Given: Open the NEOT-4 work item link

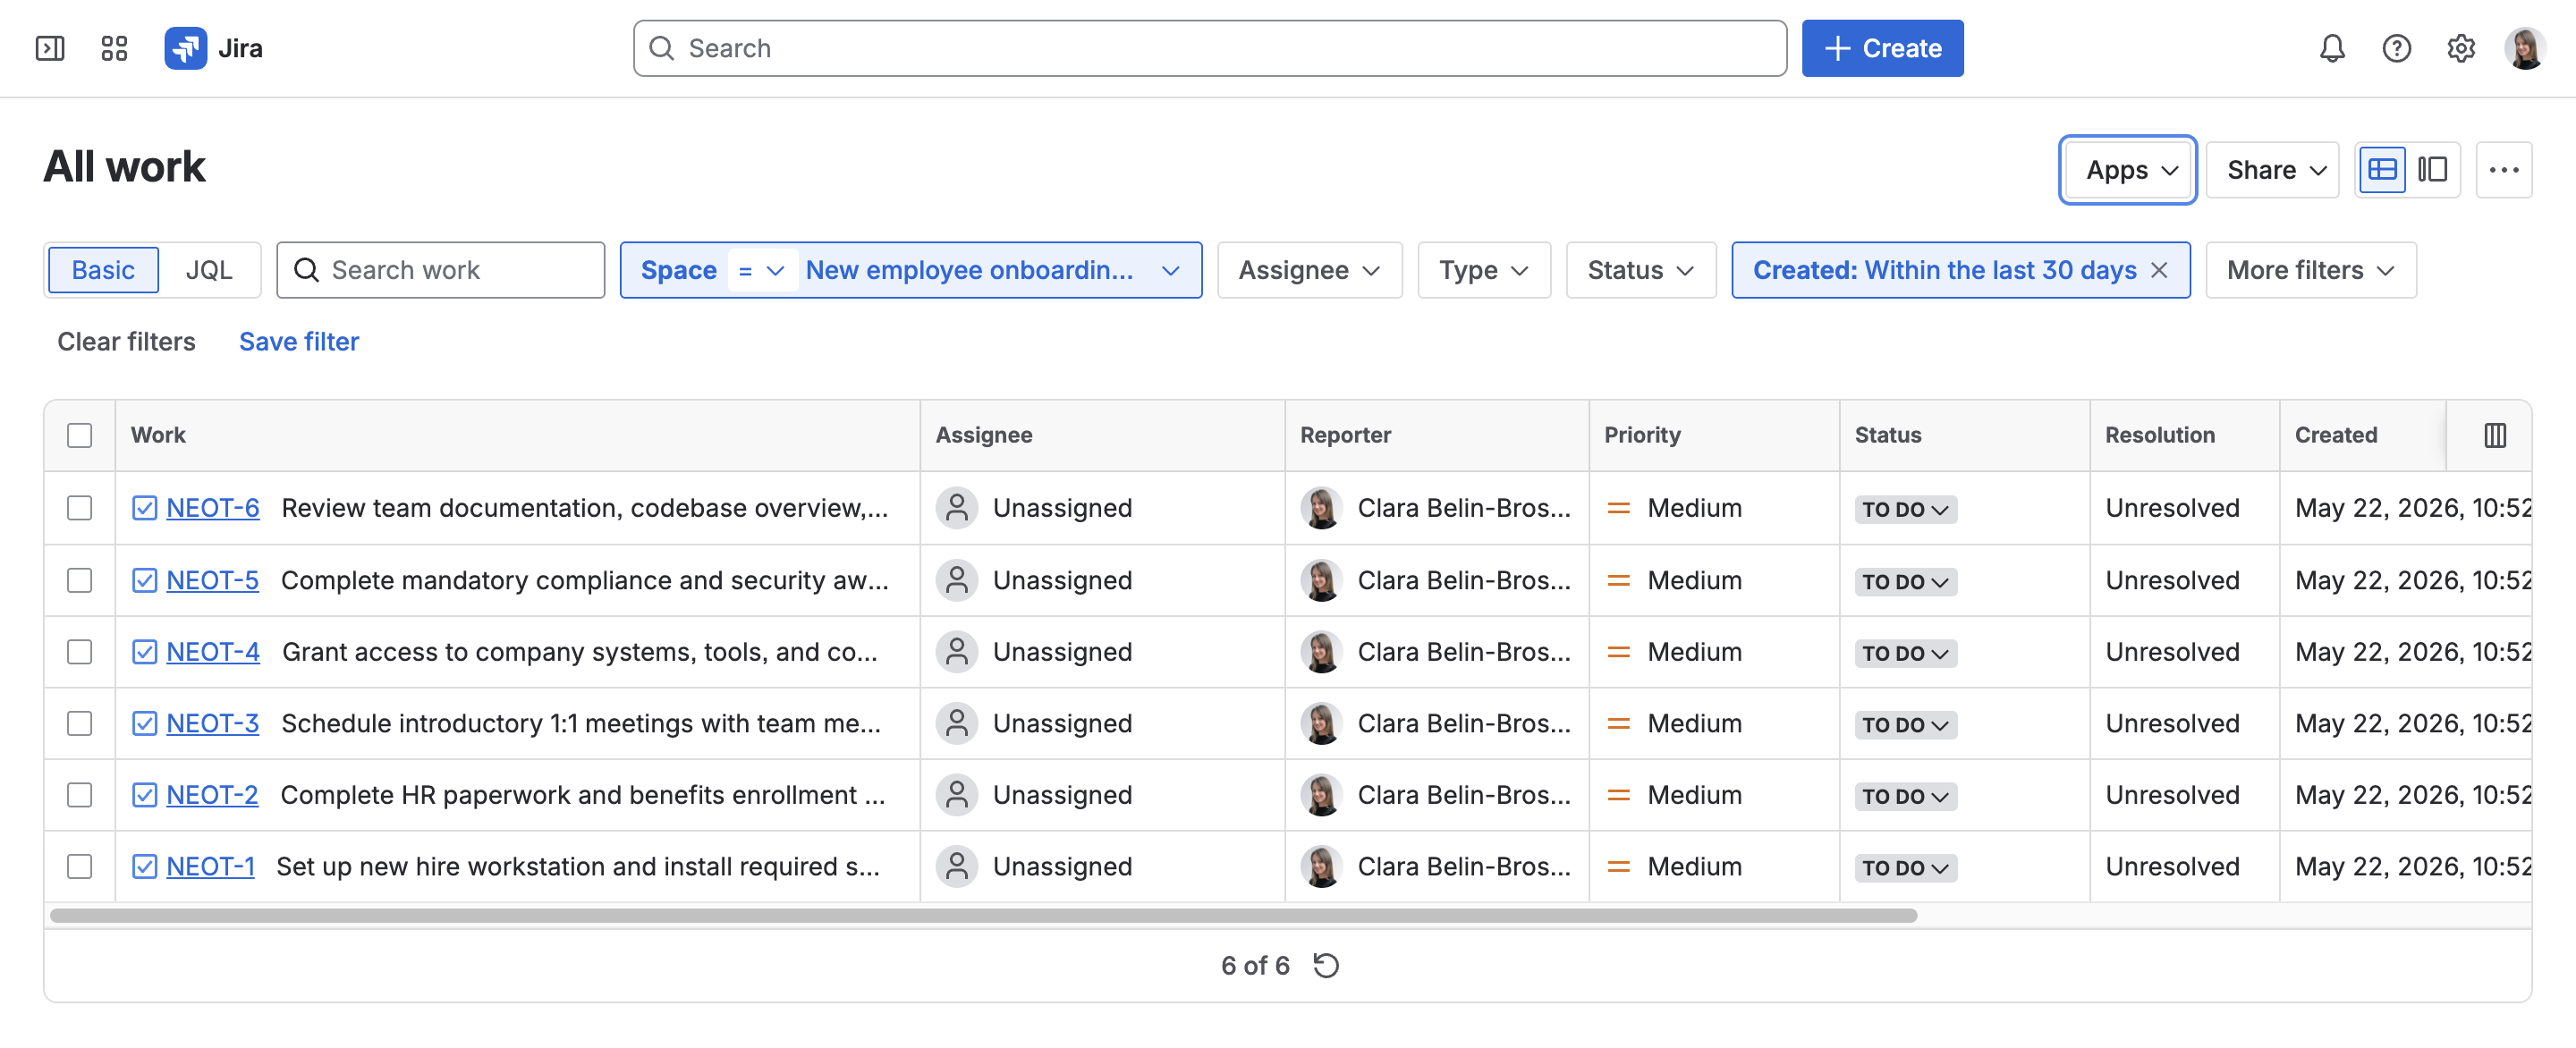Looking at the screenshot, I should coord(213,652).
